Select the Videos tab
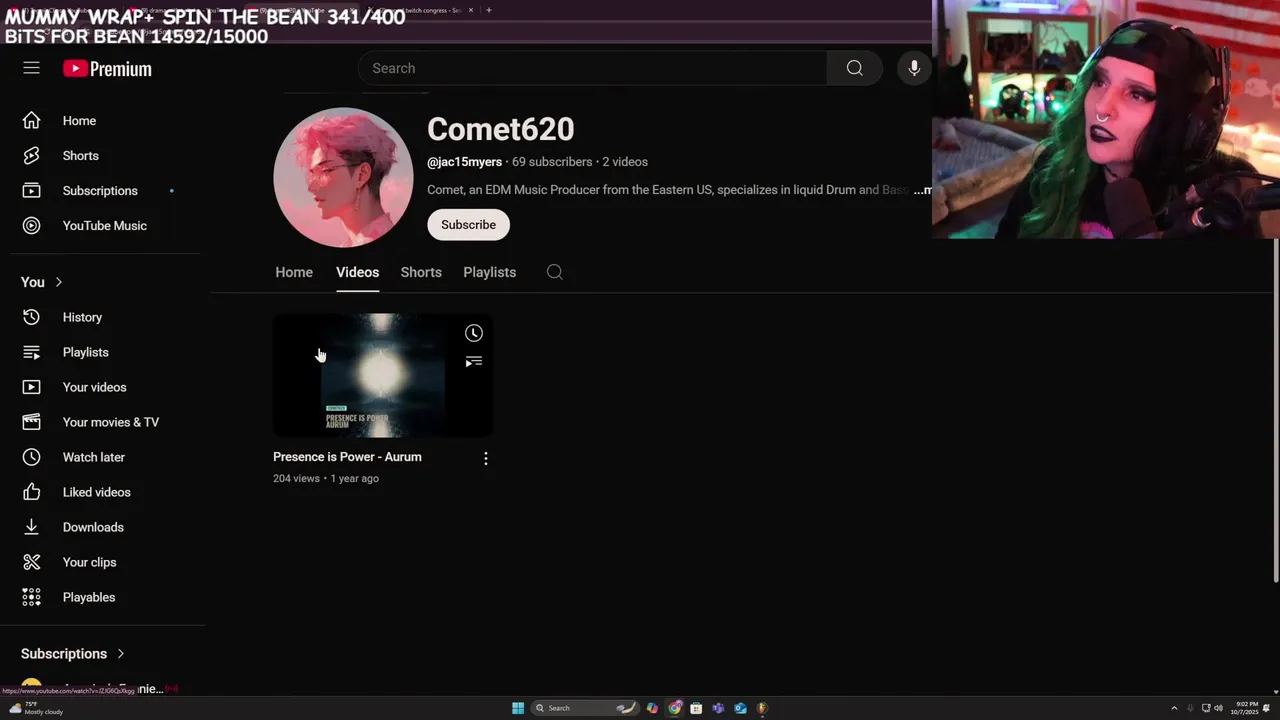The height and width of the screenshot is (720, 1280). 357,272
